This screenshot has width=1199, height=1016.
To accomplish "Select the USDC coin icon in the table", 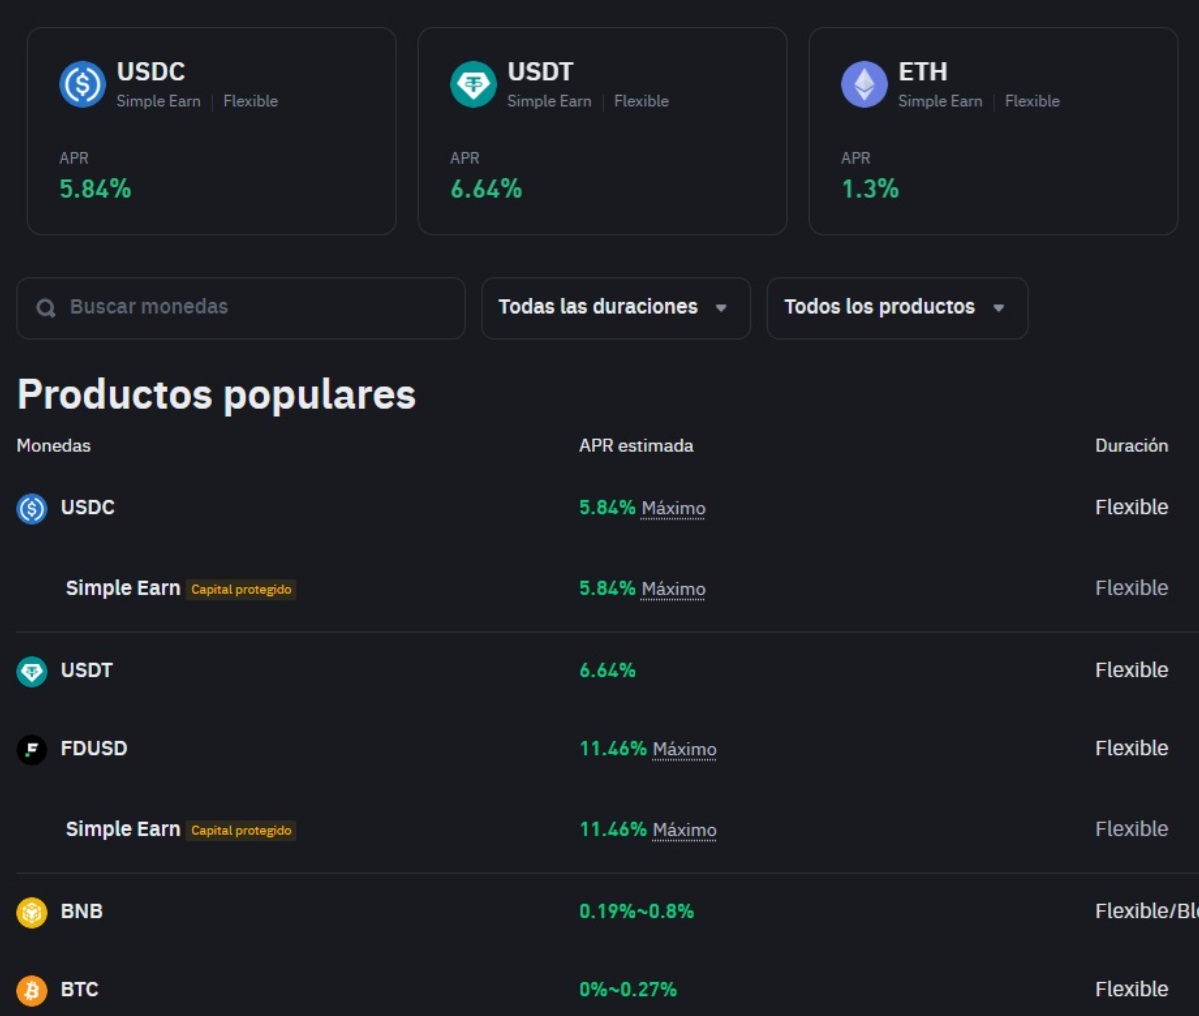I will pyautogui.click(x=33, y=508).
